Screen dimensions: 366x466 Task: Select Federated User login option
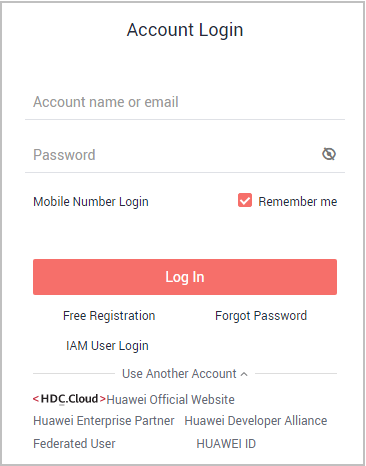point(74,444)
